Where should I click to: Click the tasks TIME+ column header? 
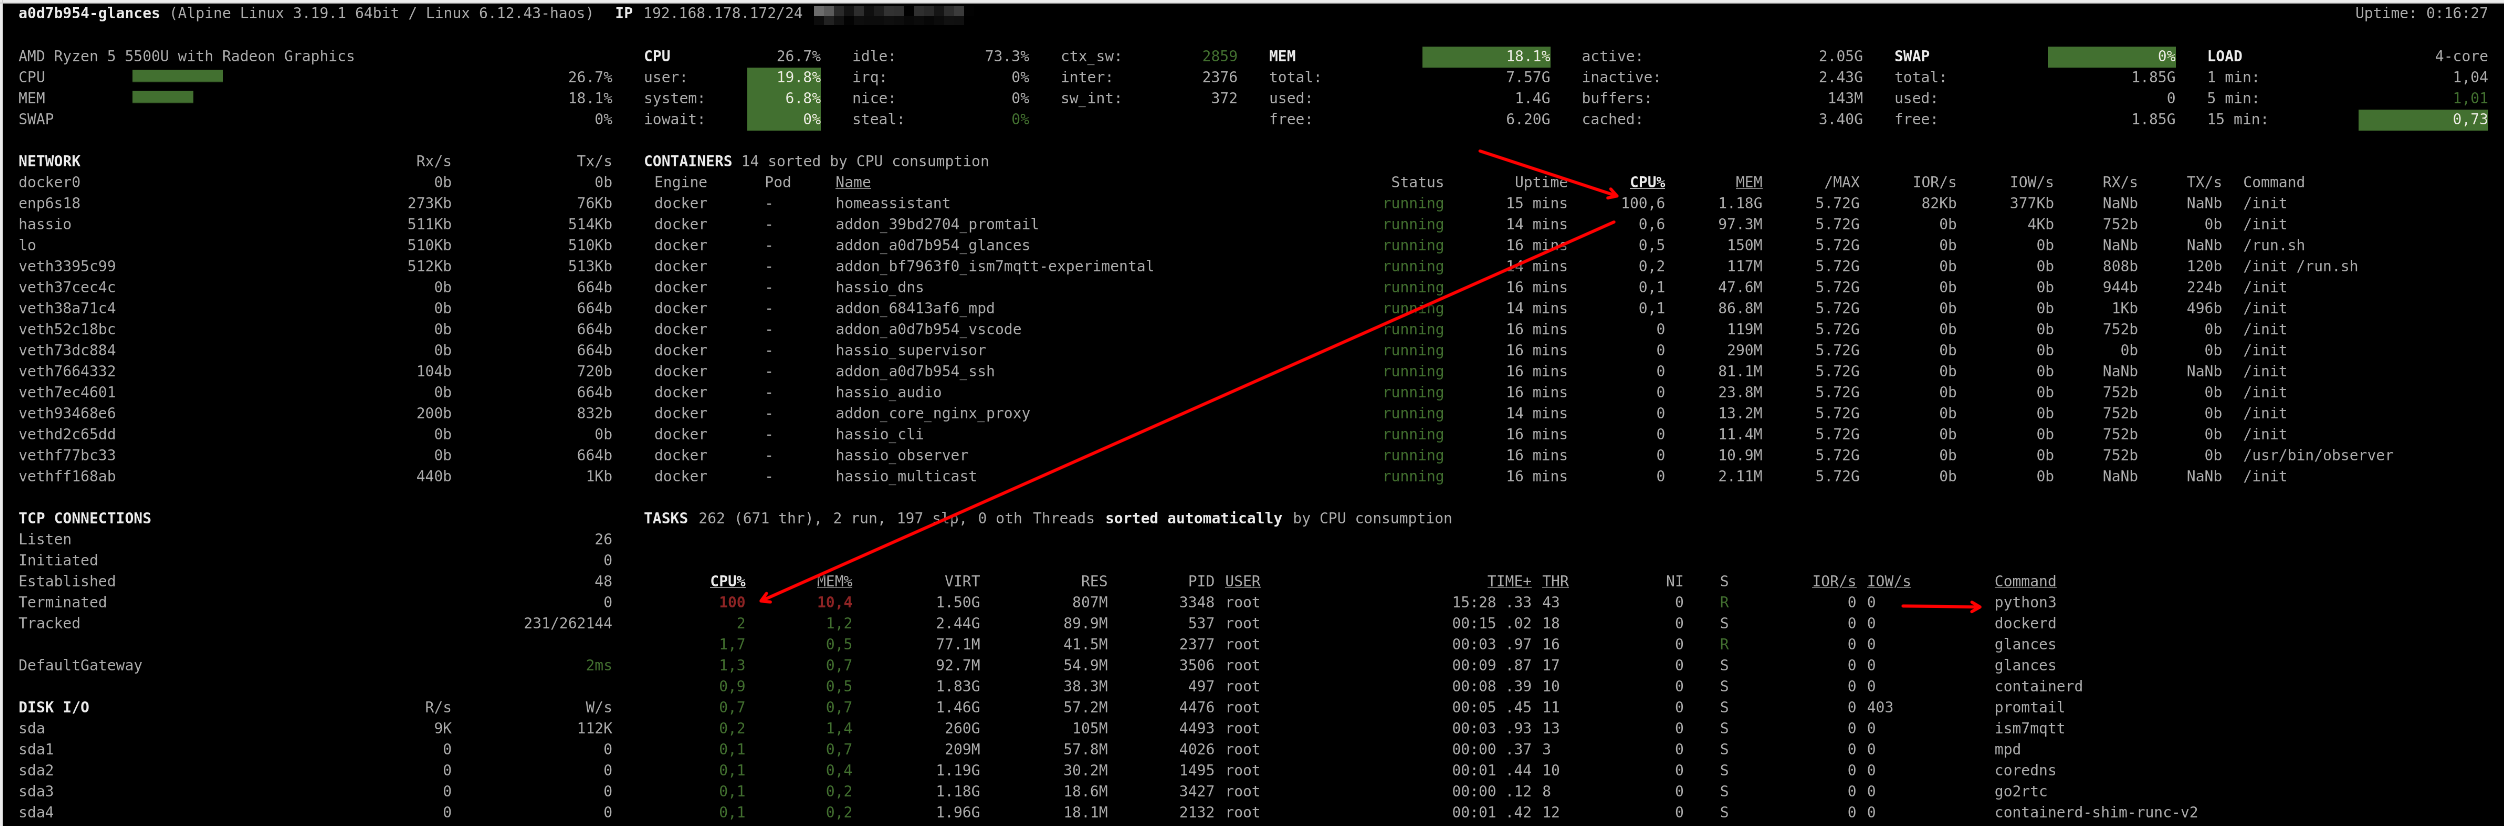[1509, 581]
